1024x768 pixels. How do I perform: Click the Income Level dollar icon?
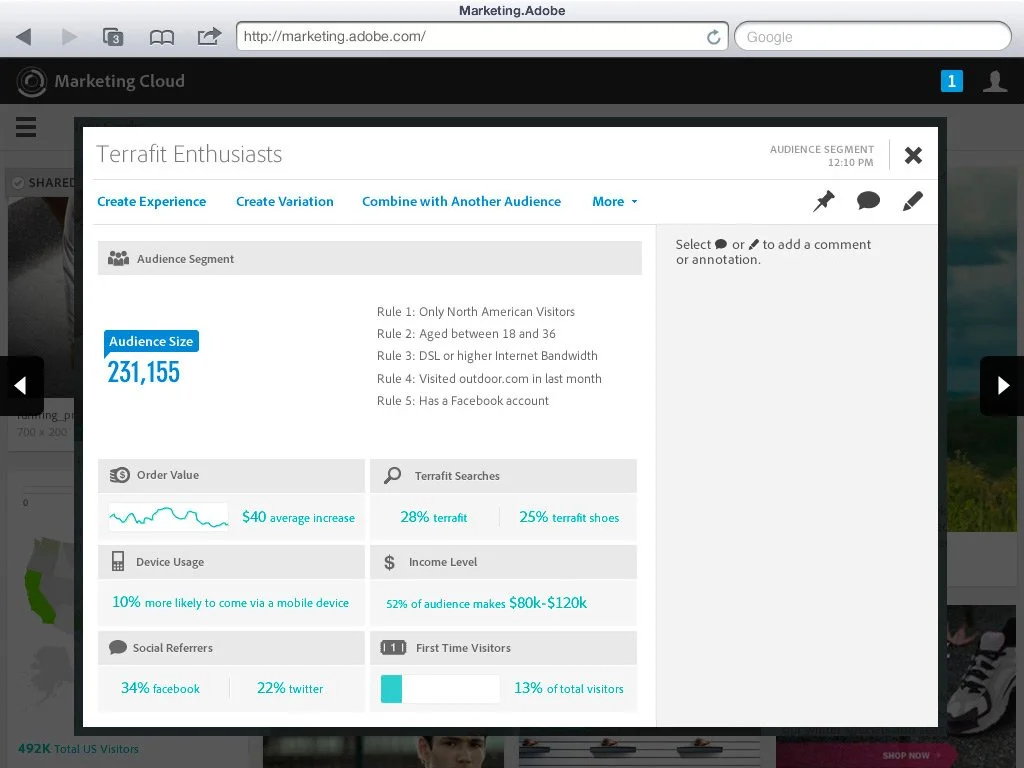point(389,562)
